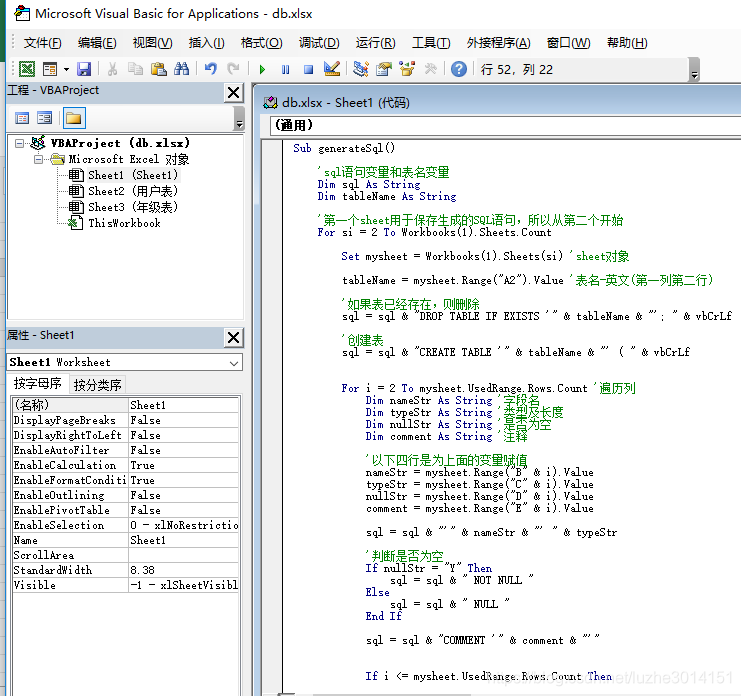Click the Paste clipboard icon
Screen dimensions: 741x696
pos(158,69)
